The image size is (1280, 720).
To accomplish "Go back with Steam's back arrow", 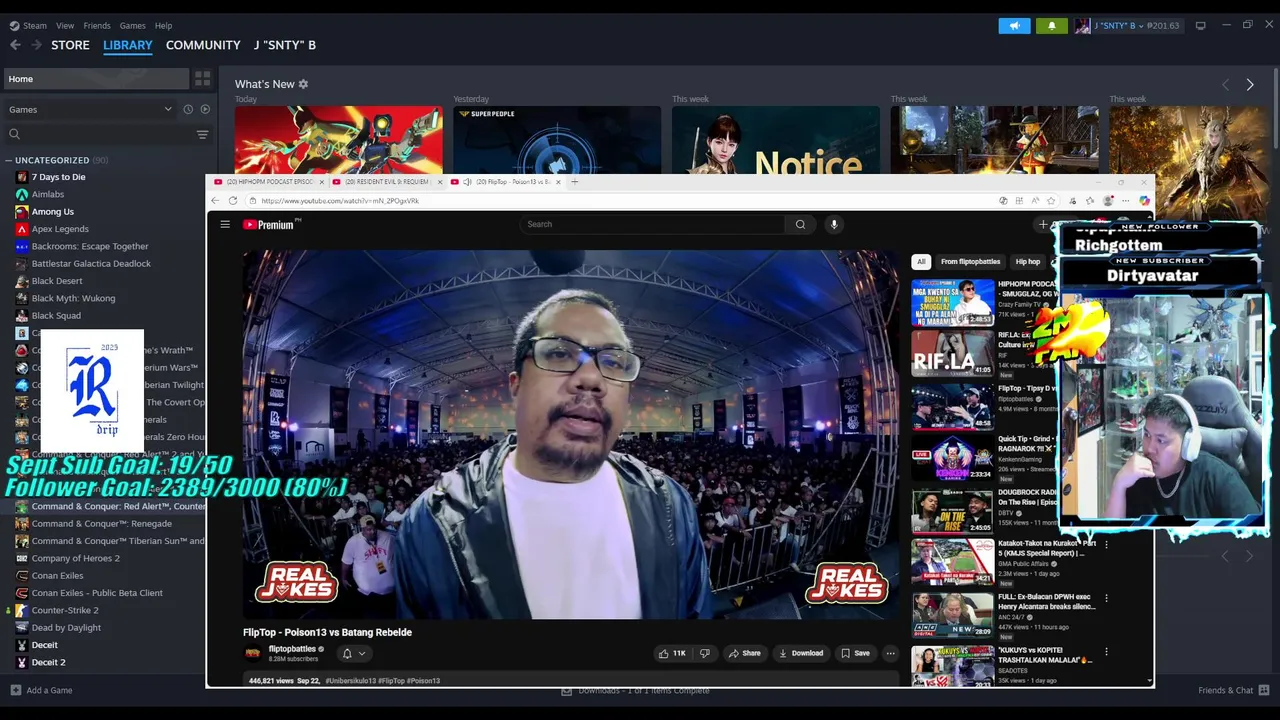I will coord(15,45).
